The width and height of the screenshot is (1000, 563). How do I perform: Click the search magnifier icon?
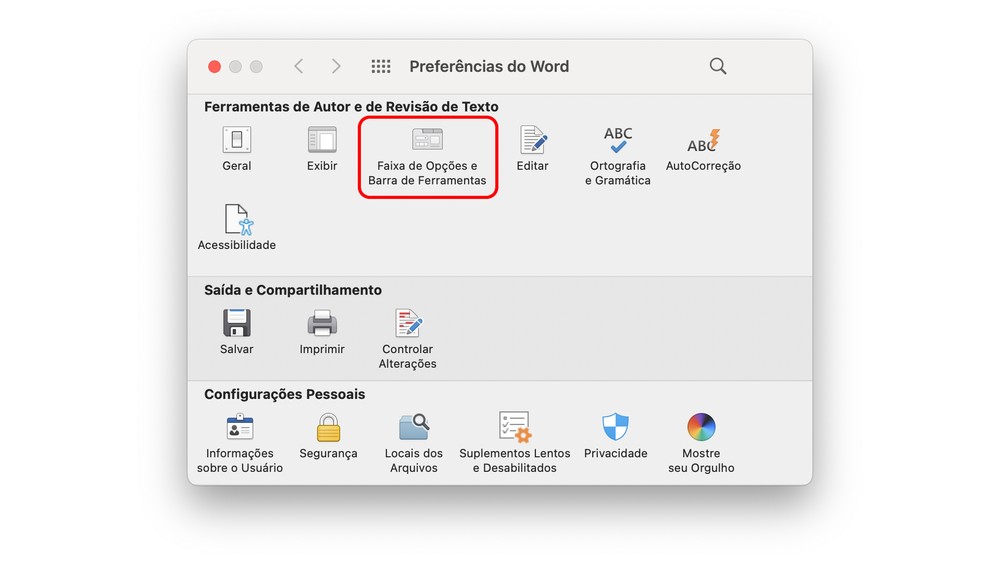[x=718, y=66]
